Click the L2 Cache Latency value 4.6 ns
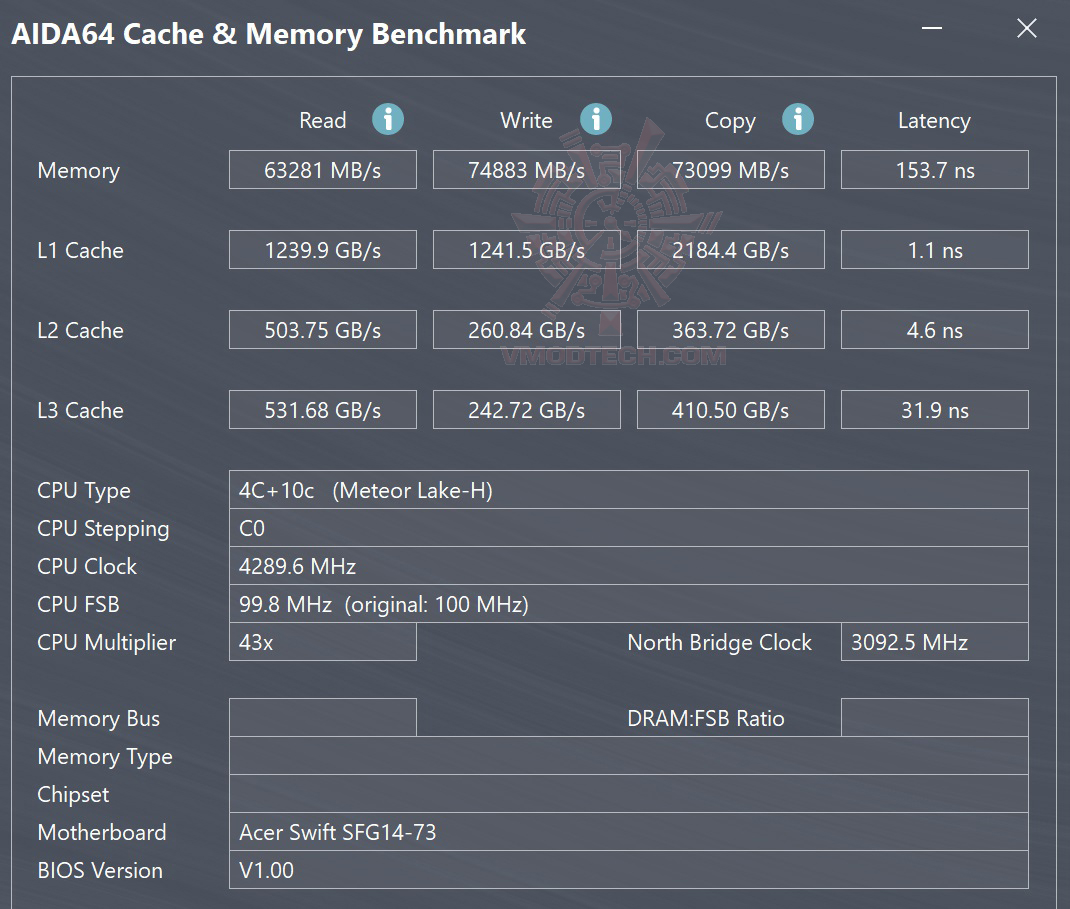 coord(934,330)
